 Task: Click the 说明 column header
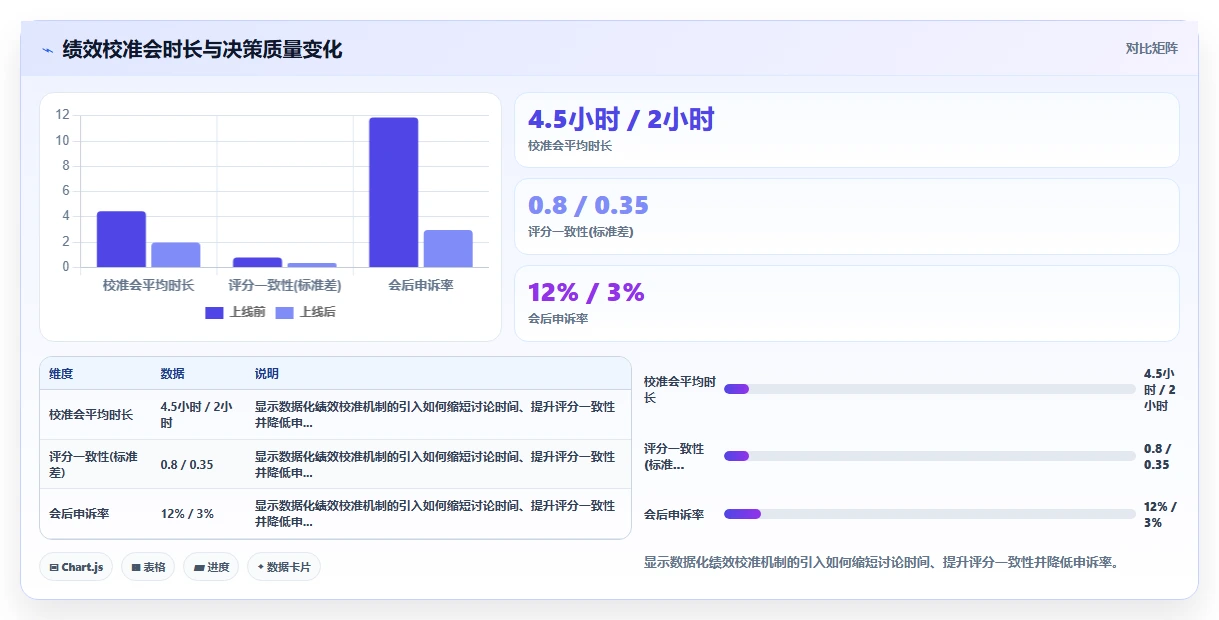pyautogui.click(x=267, y=374)
